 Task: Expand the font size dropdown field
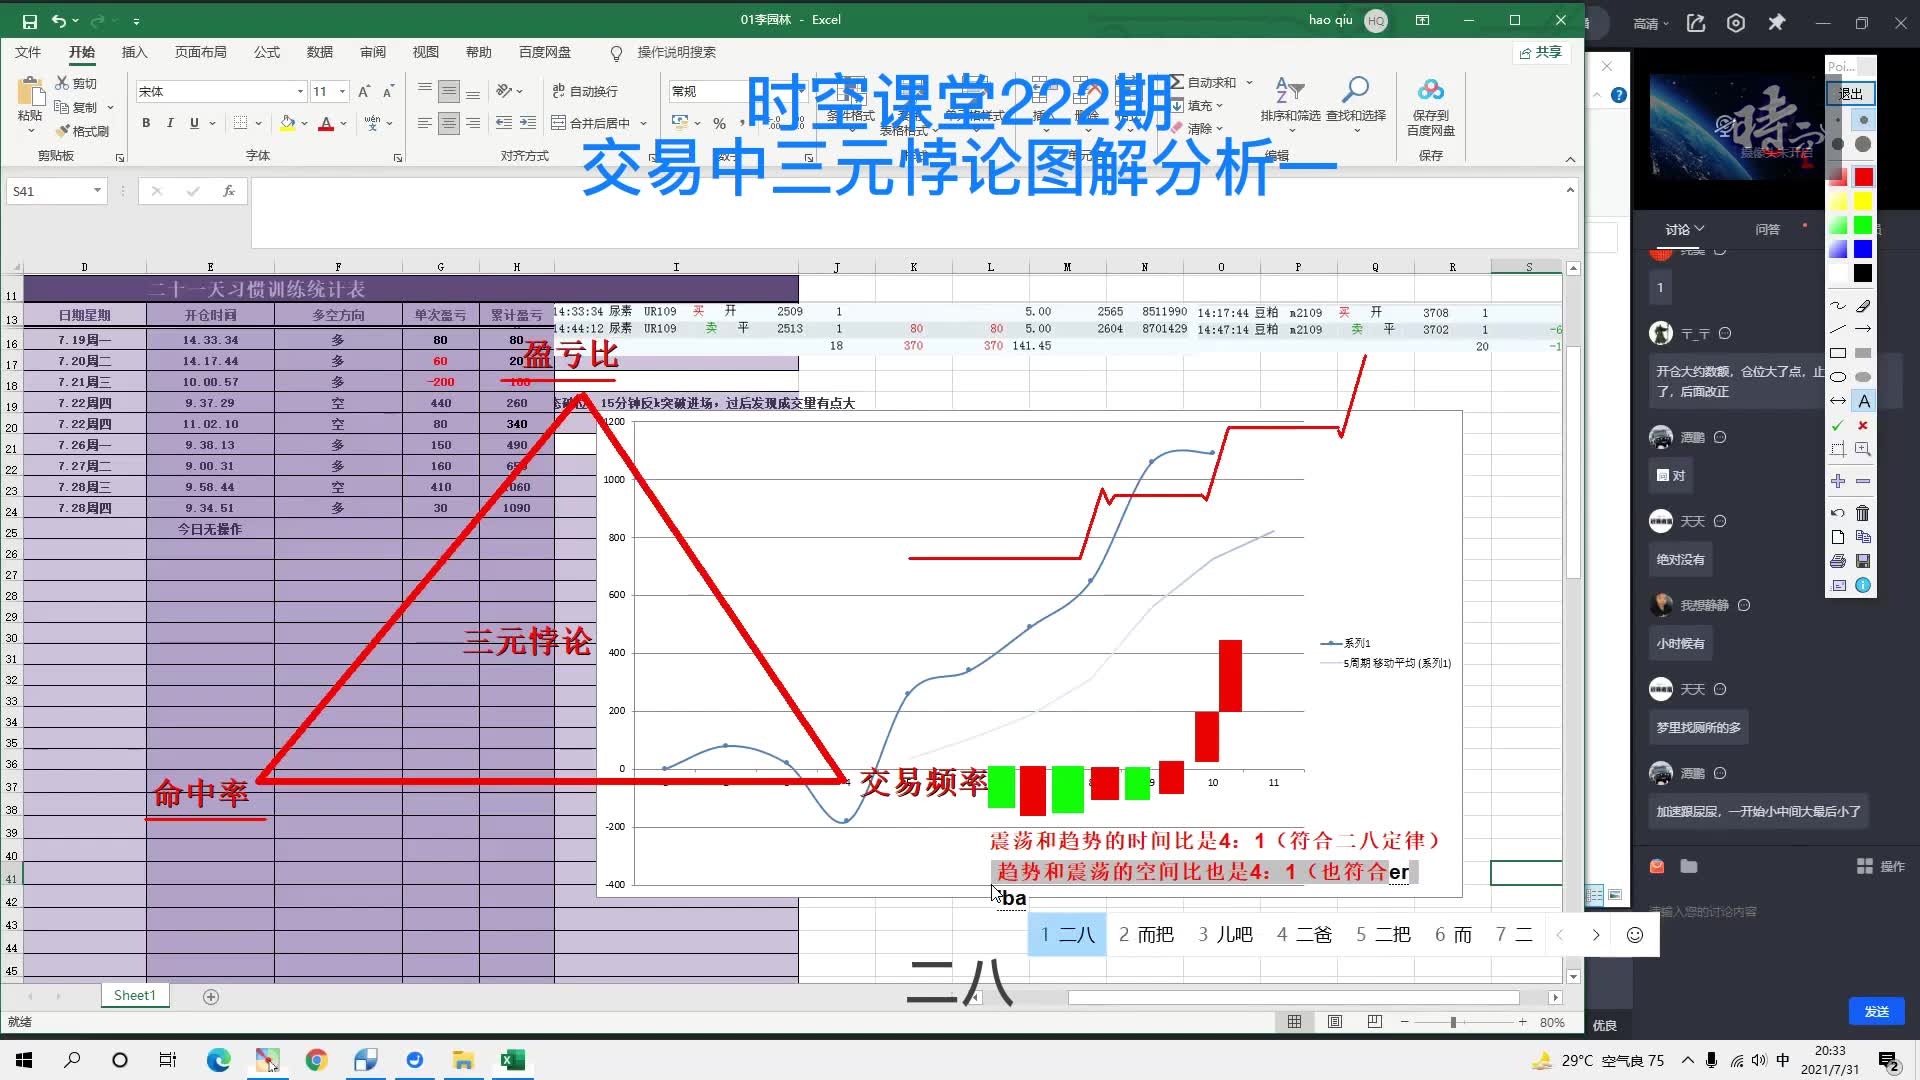coord(340,90)
